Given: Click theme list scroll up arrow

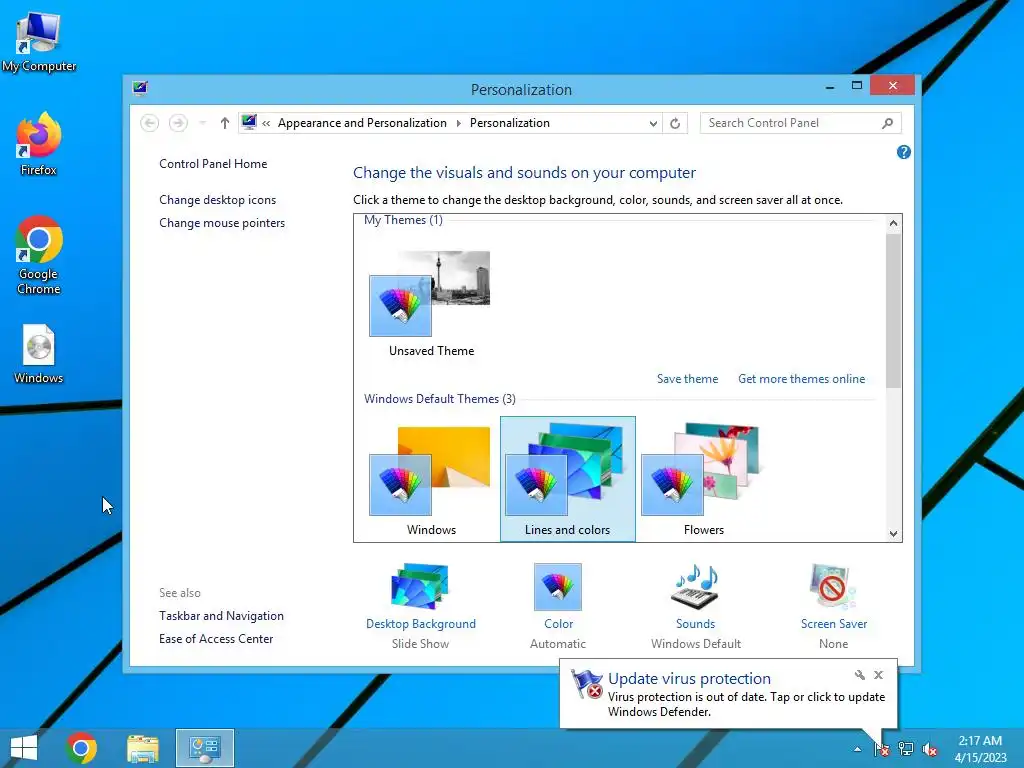Looking at the screenshot, I should (893, 223).
